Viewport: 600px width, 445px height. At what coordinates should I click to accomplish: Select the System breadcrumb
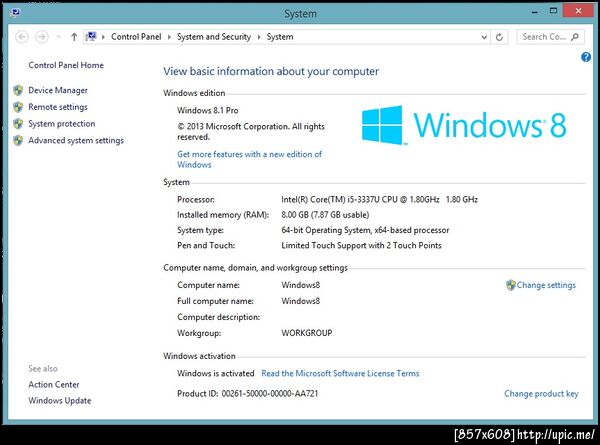point(280,37)
